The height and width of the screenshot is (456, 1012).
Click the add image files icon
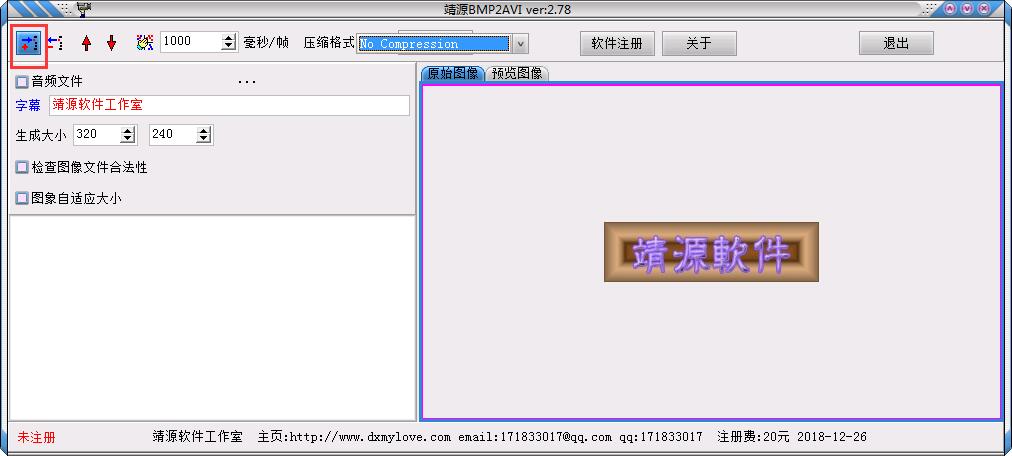click(x=28, y=43)
